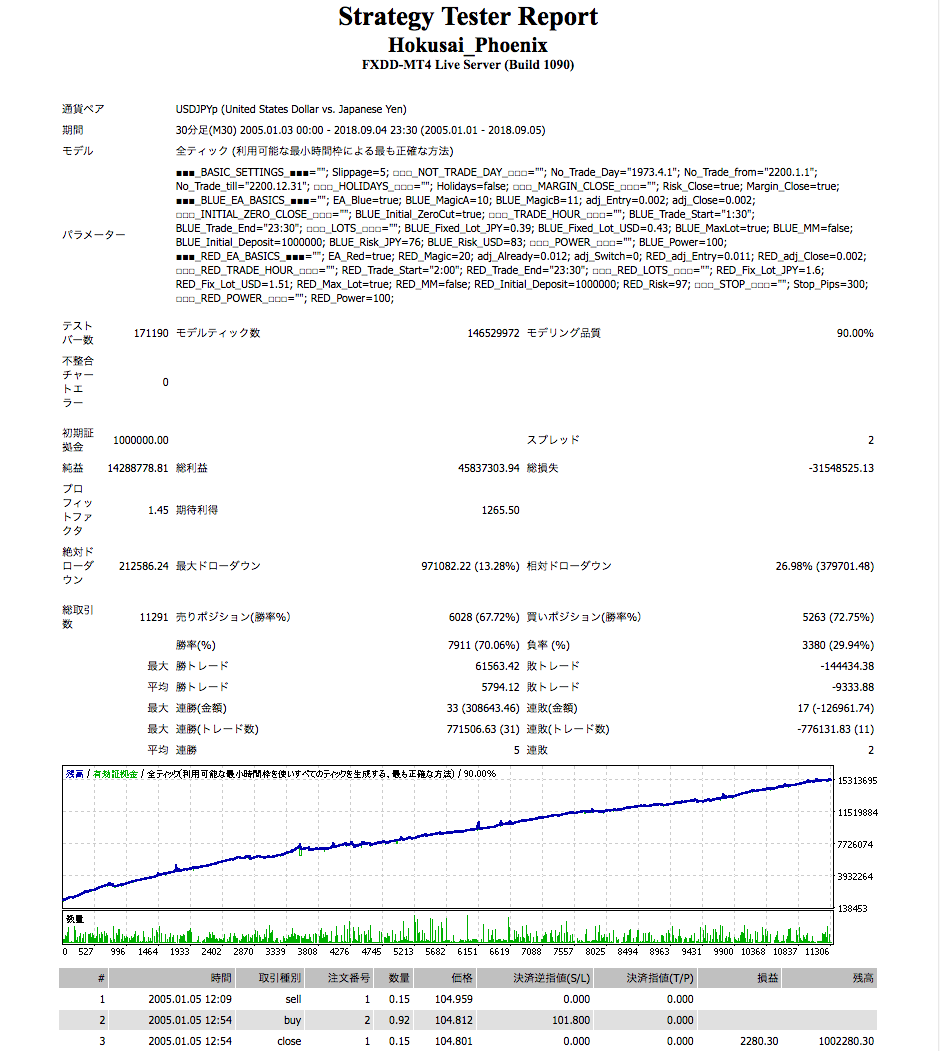Click the total trades value 11291
Viewport: 940px width, 1051px height.
(154, 617)
